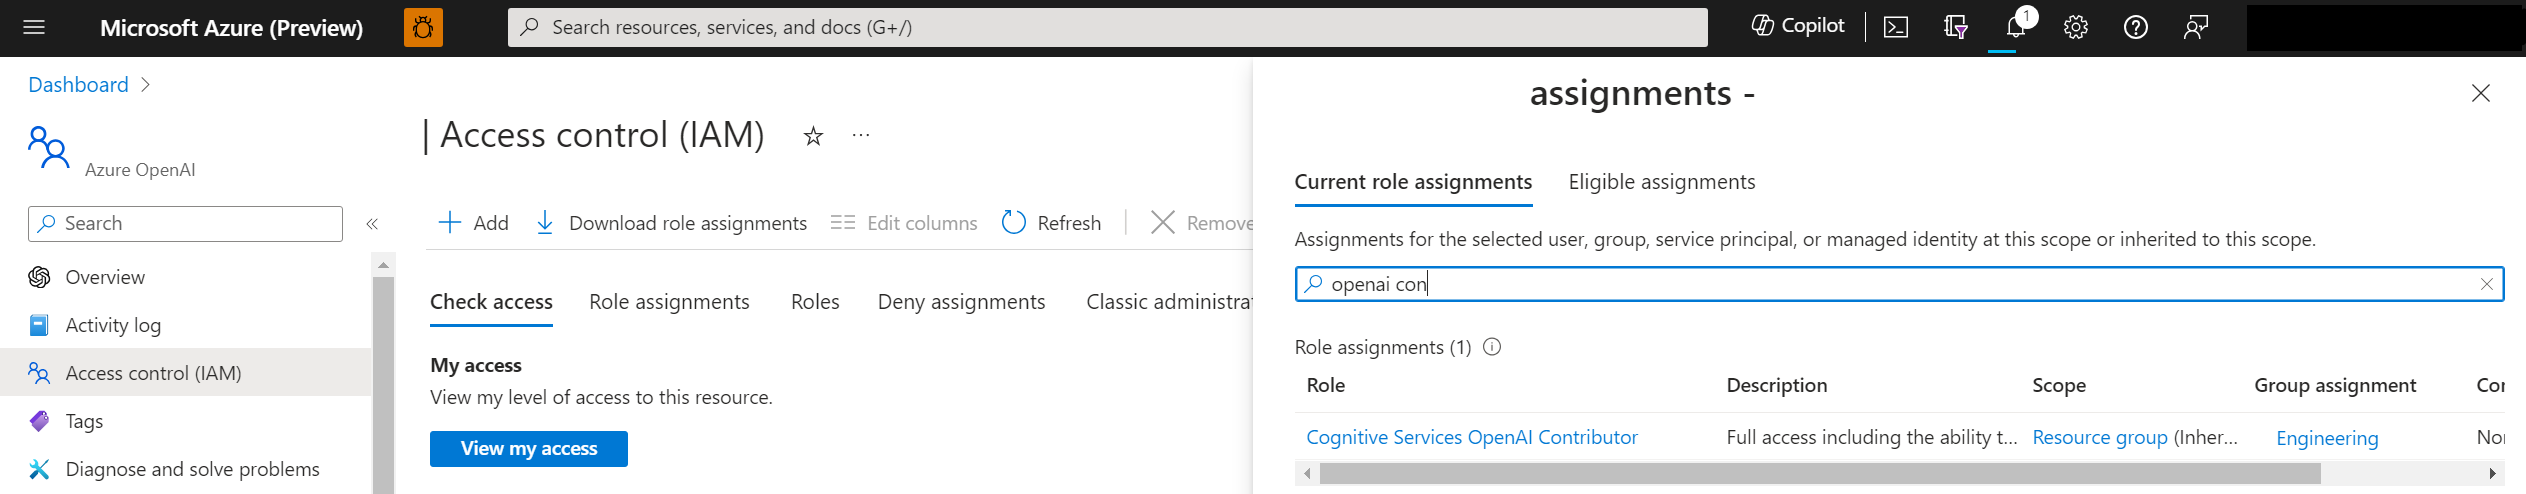
Task: Click the Copilot button
Action: tap(1798, 26)
